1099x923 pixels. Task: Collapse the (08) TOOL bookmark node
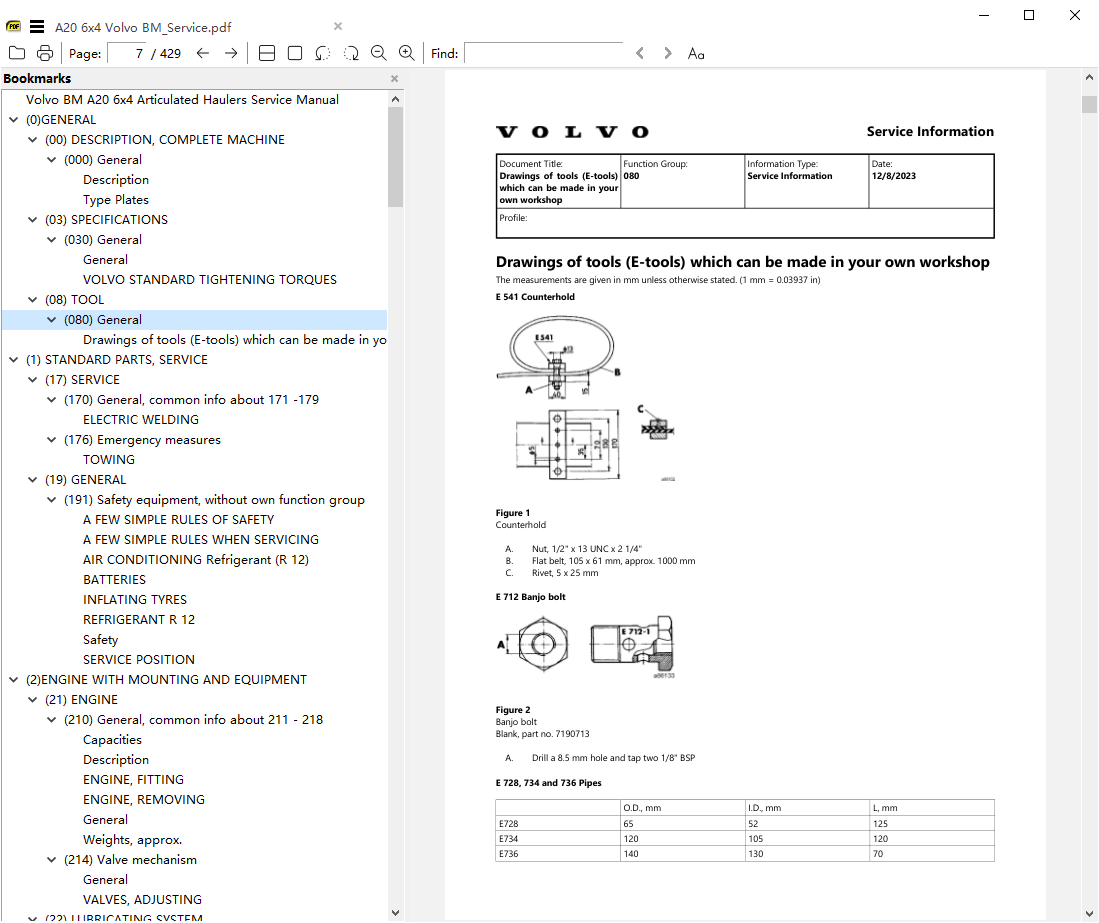pos(32,299)
